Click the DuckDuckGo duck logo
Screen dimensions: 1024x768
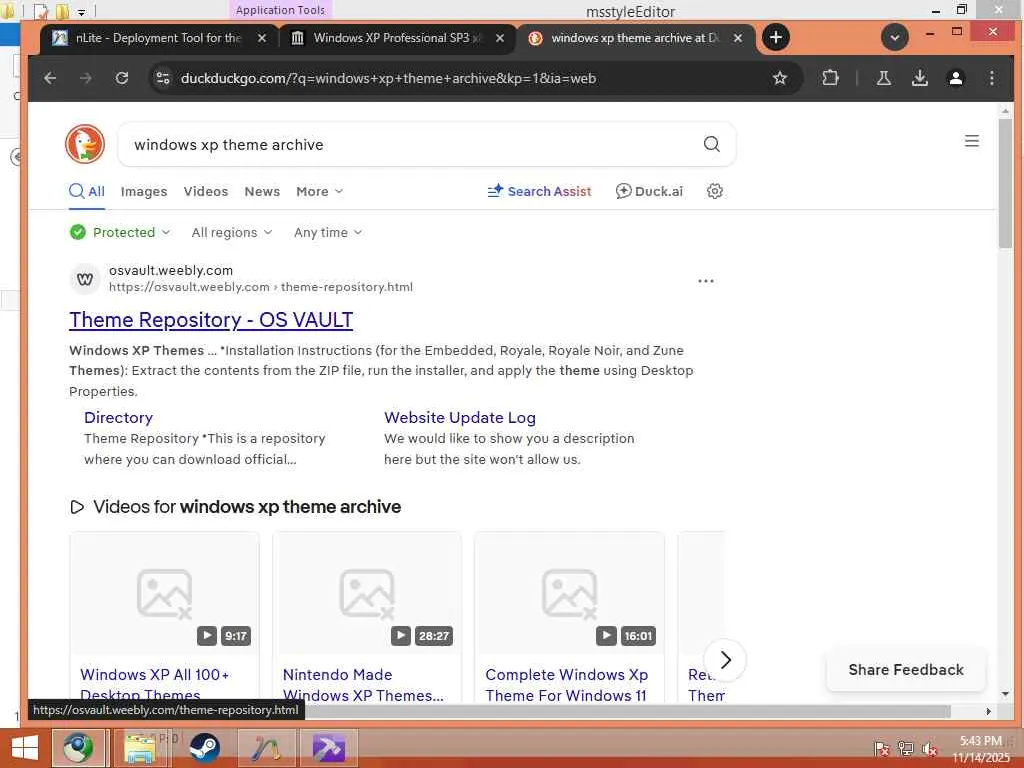click(x=85, y=144)
